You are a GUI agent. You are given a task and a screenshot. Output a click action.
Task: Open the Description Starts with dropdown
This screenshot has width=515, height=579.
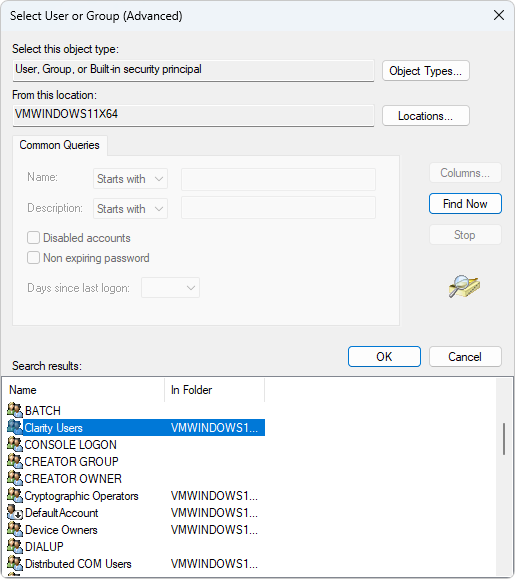click(x=130, y=209)
